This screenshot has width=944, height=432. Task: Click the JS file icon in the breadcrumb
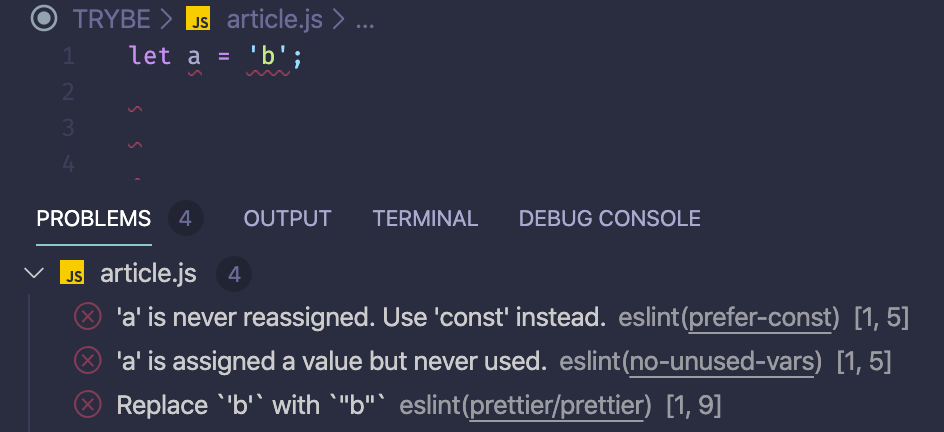coord(198,20)
